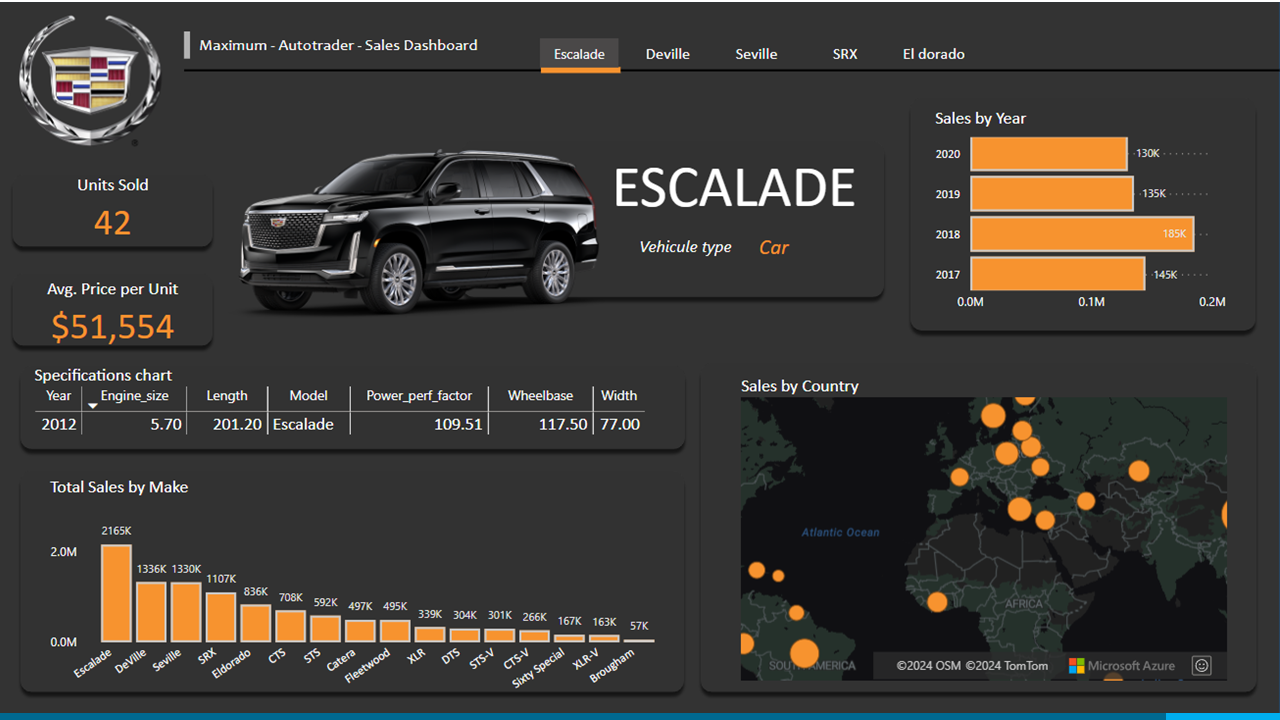Click the wheelbase cell 117.50
Viewport: 1280px width, 720px height.
tap(563, 424)
